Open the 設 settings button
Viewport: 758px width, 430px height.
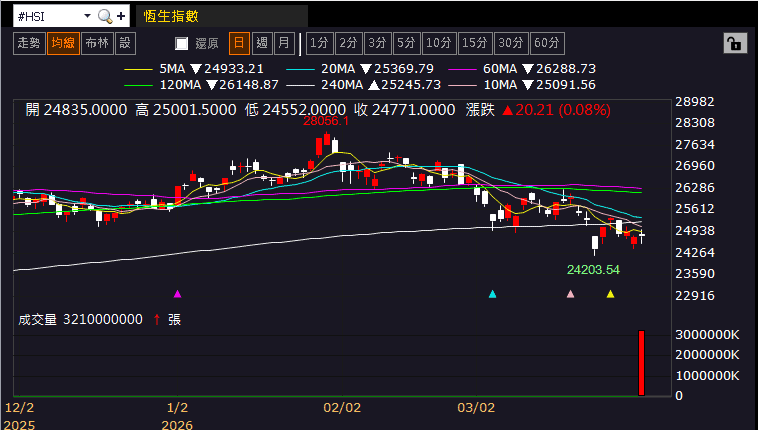tap(125, 43)
